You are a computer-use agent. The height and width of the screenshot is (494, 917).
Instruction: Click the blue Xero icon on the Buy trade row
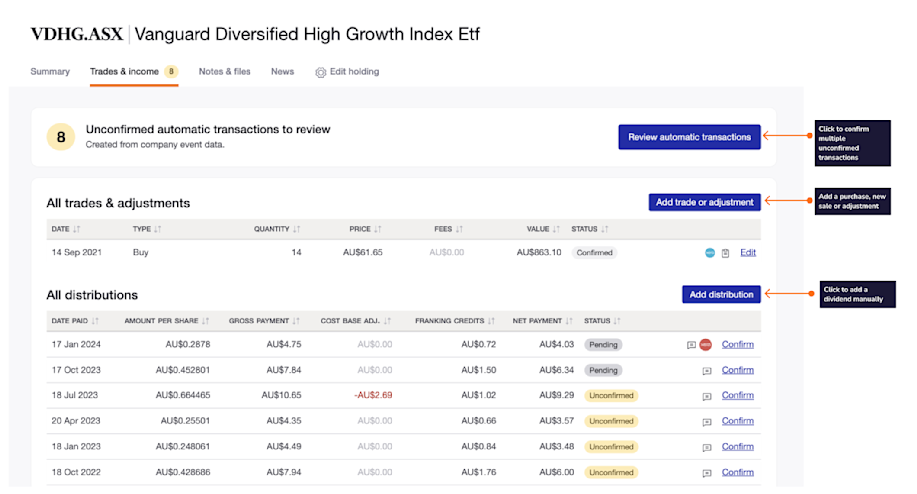point(709,253)
